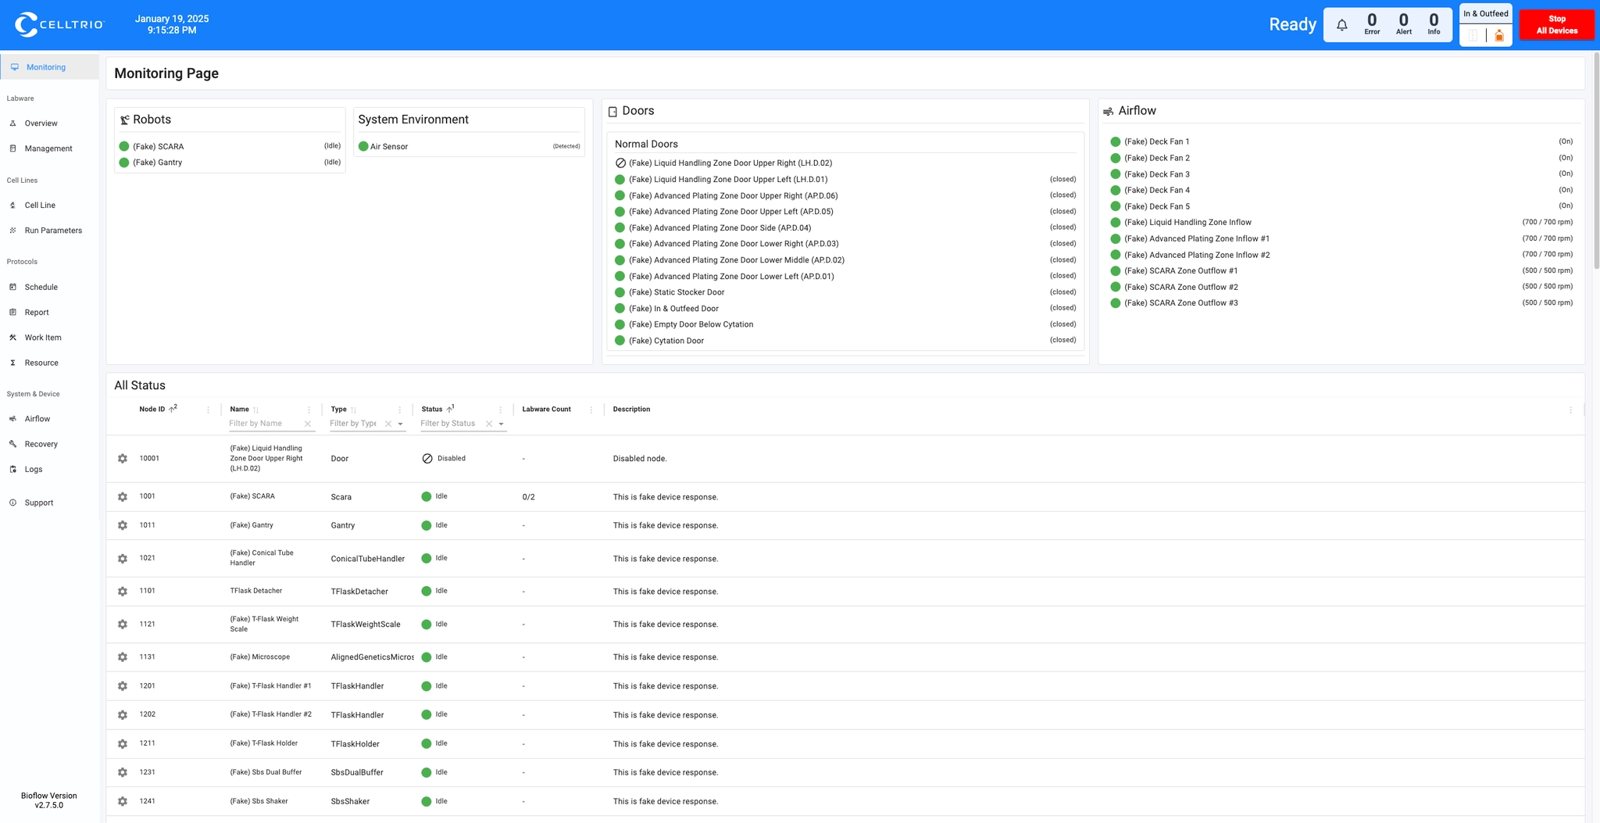Open gear settings for Sbs Shaker row 1241
Viewport: 1600px width, 823px height.
click(123, 802)
